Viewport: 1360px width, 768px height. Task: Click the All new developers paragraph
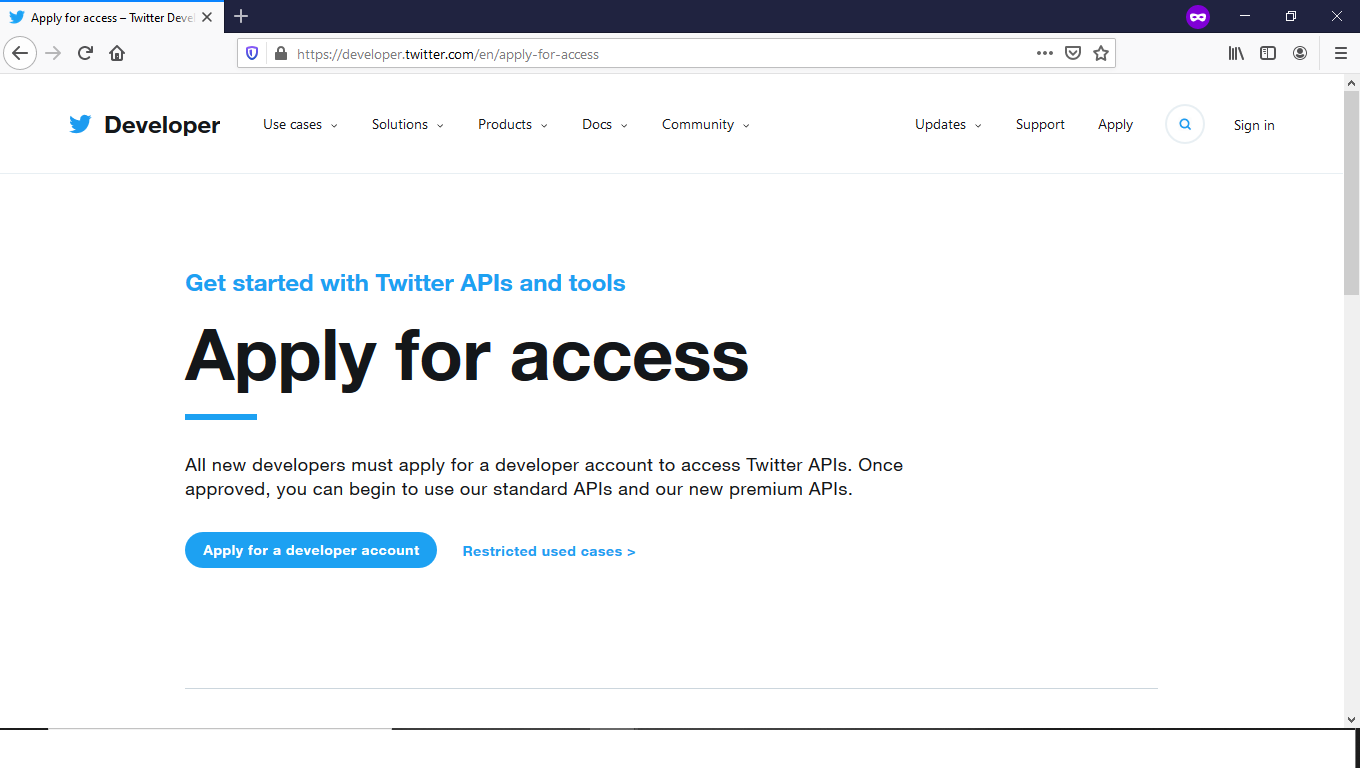544,477
